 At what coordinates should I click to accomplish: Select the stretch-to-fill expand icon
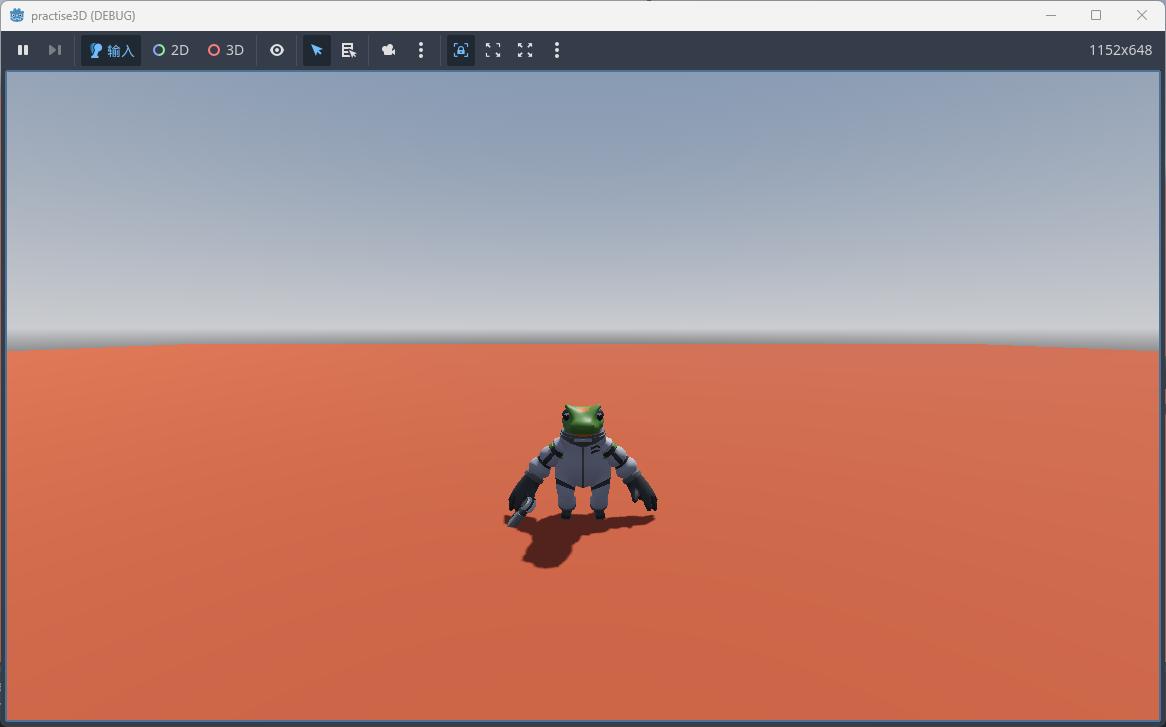point(525,50)
